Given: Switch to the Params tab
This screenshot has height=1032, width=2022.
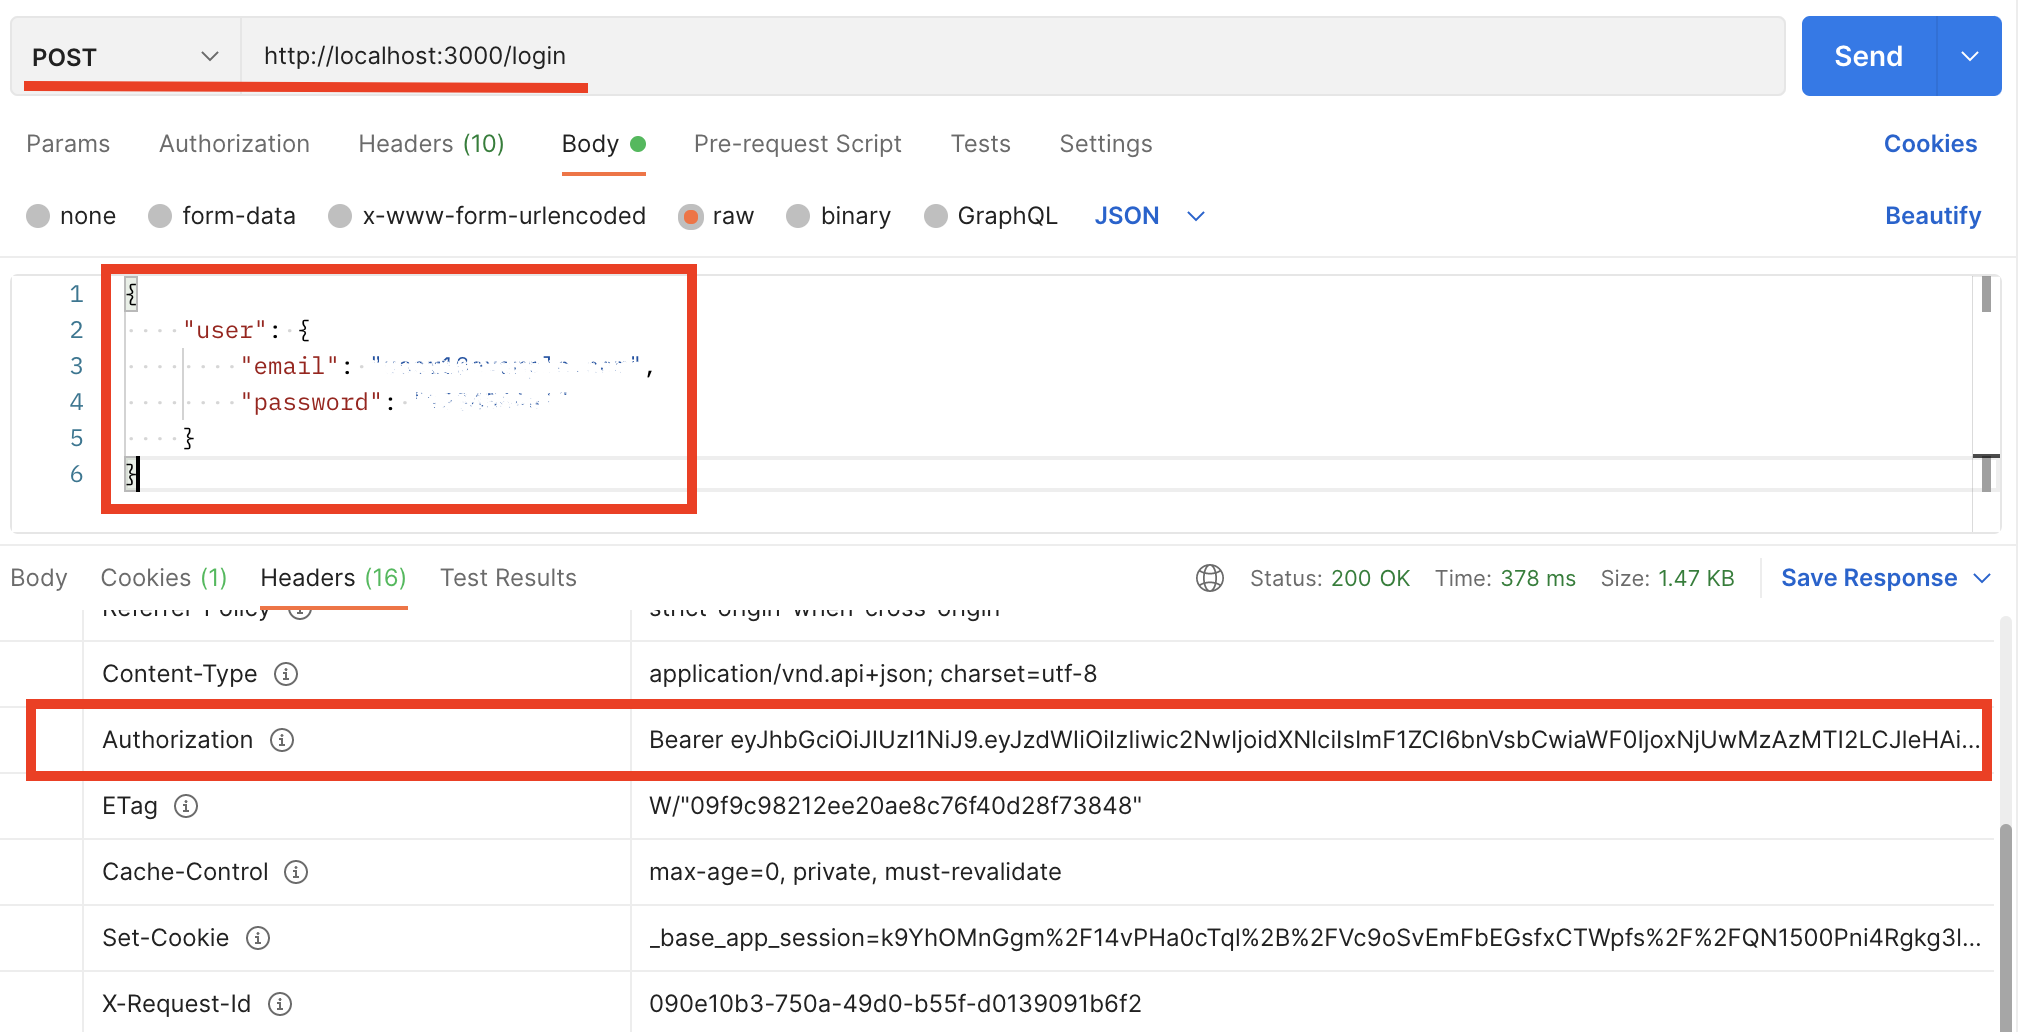Looking at the screenshot, I should pos(68,144).
